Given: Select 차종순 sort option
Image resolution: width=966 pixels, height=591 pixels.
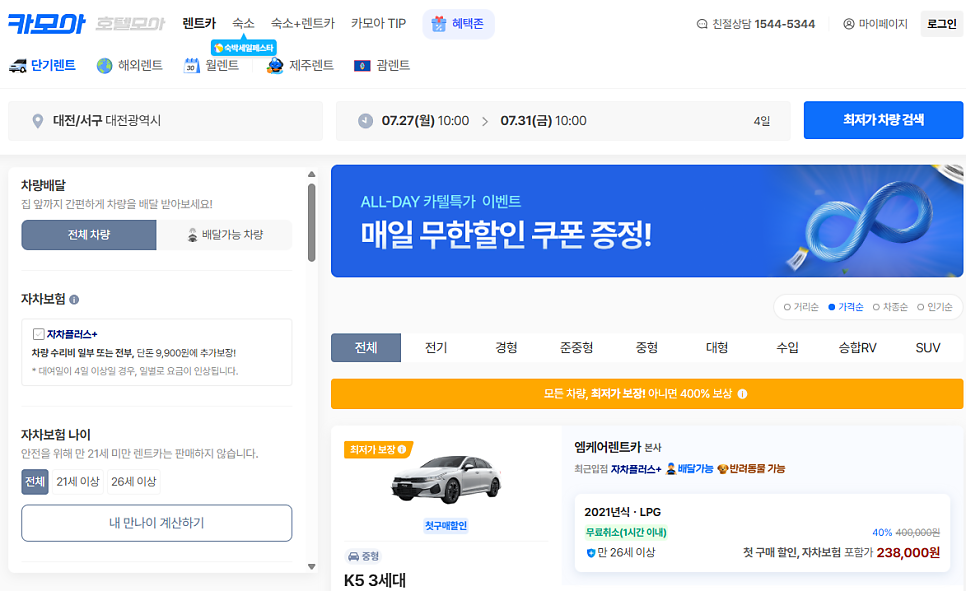Looking at the screenshot, I should pyautogui.click(x=890, y=307).
